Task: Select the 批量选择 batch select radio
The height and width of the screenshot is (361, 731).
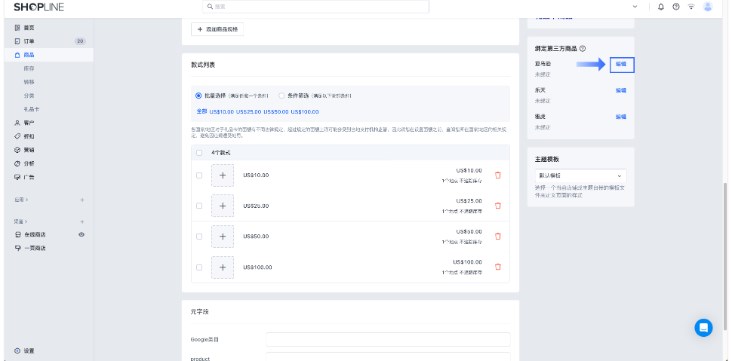Action: [x=199, y=96]
